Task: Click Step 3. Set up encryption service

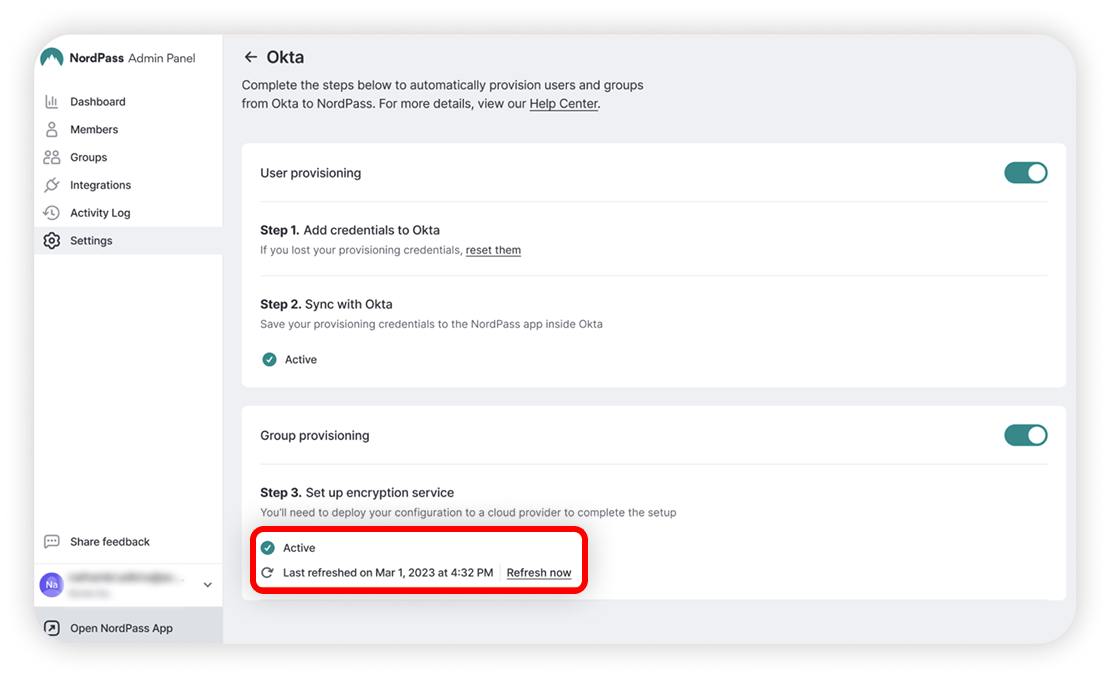Action: click(357, 493)
